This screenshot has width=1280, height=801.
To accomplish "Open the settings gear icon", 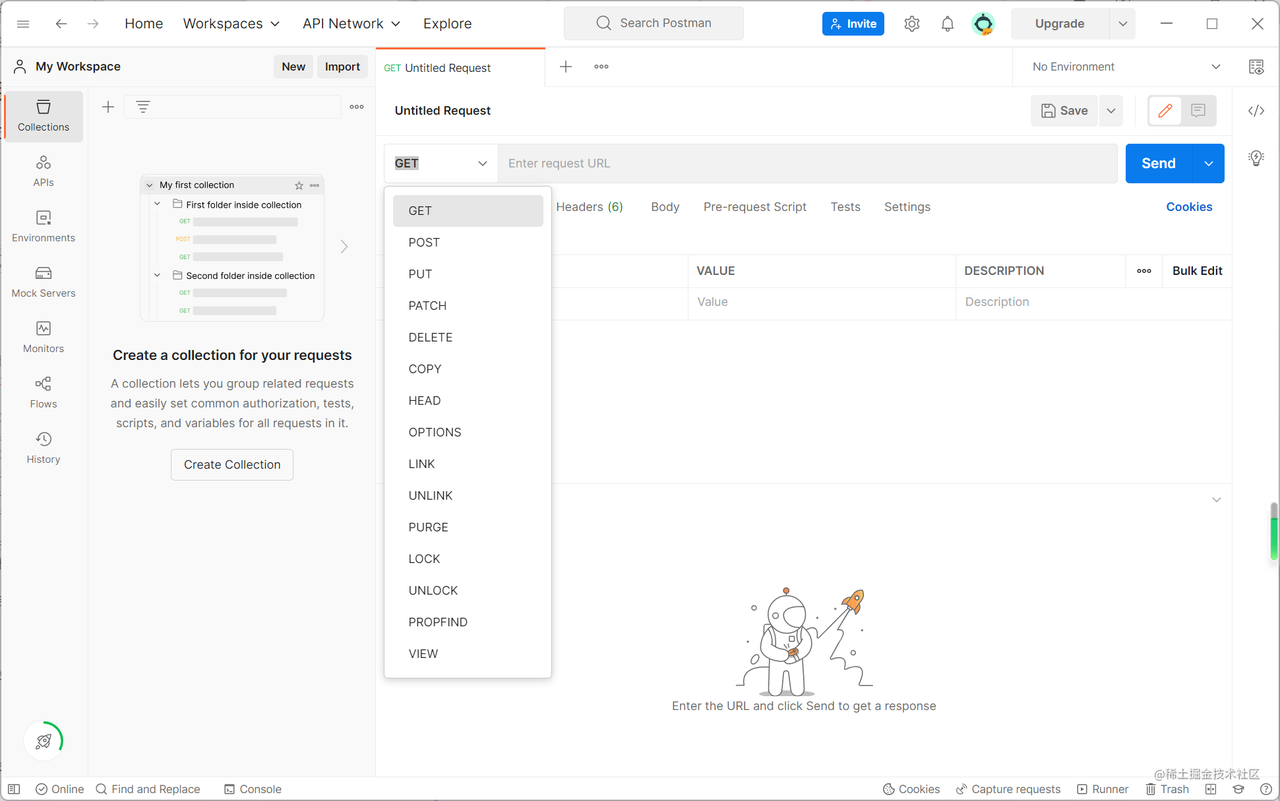I will 912,24.
